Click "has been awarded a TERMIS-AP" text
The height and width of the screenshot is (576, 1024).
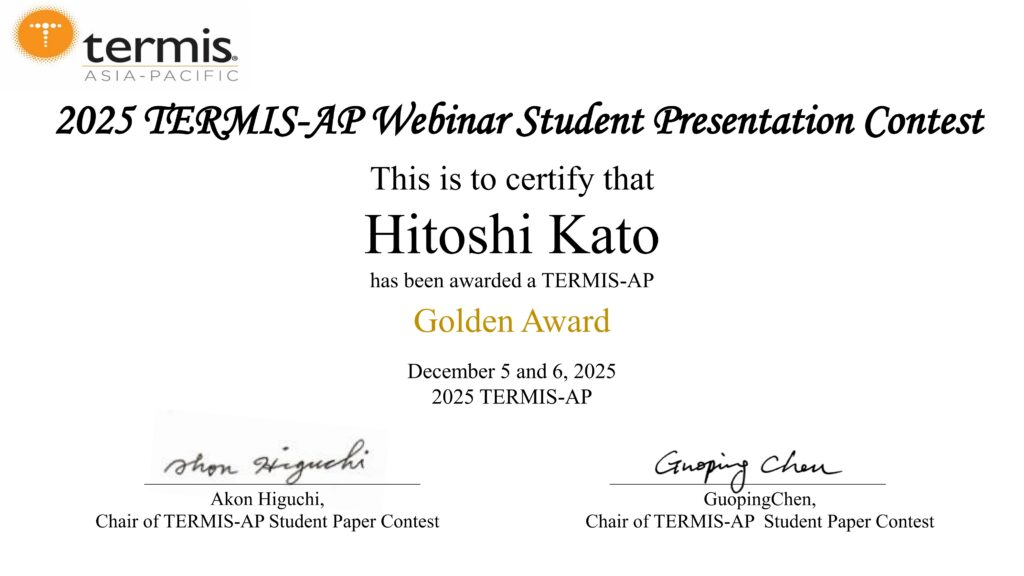click(512, 281)
